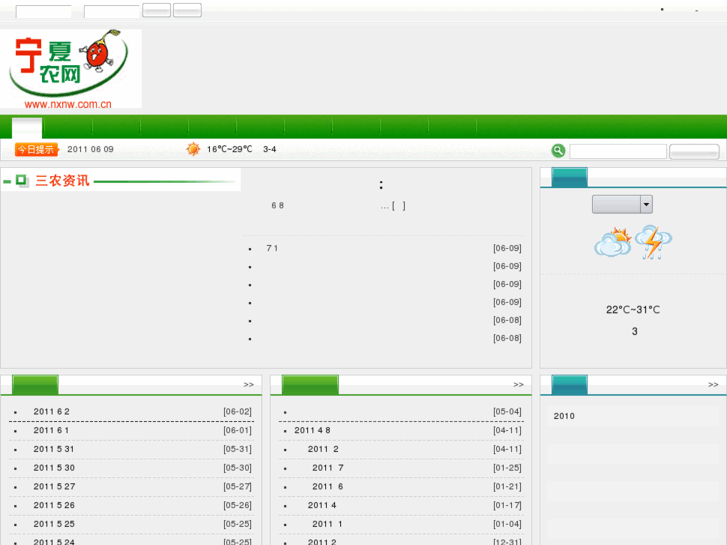Screen dimensions: 727x545
Task: Click the Ningxia Nongwang logo image
Action: [70, 69]
